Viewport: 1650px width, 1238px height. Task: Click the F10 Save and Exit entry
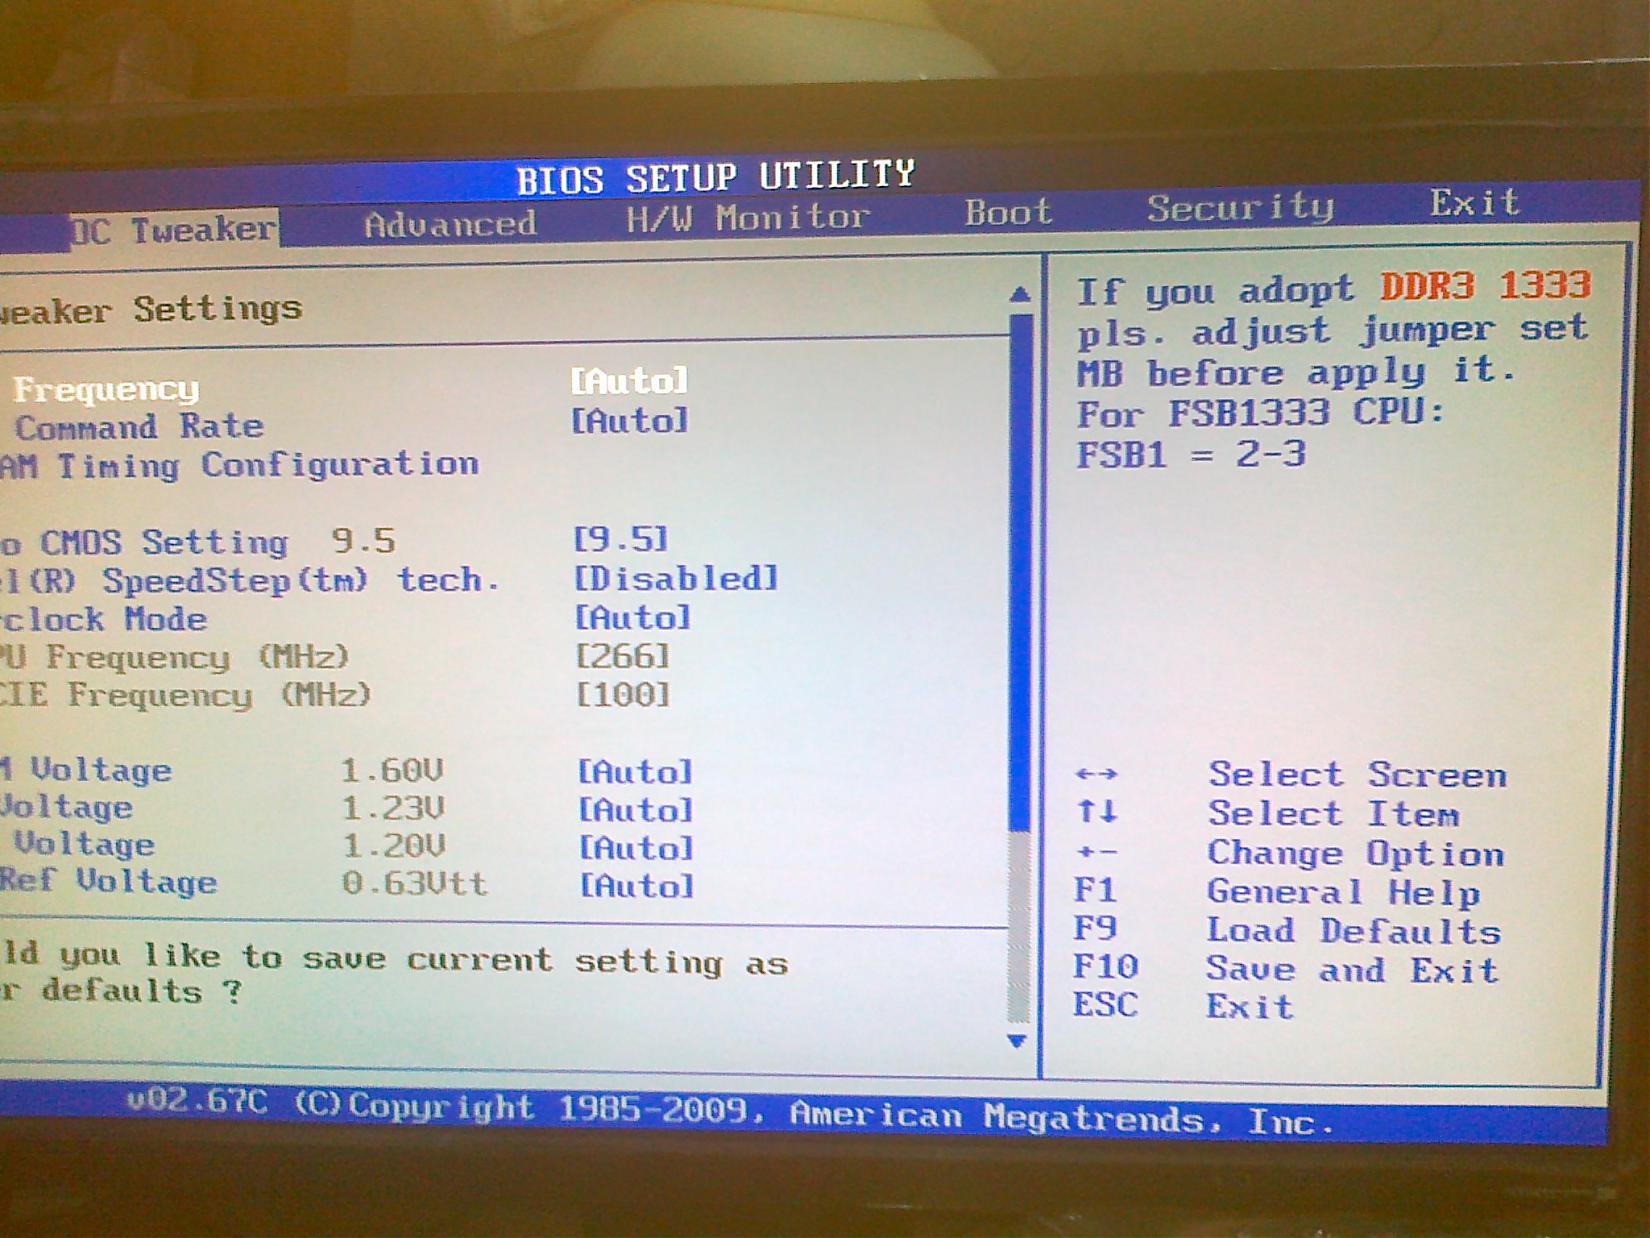pyautogui.click(x=1286, y=968)
